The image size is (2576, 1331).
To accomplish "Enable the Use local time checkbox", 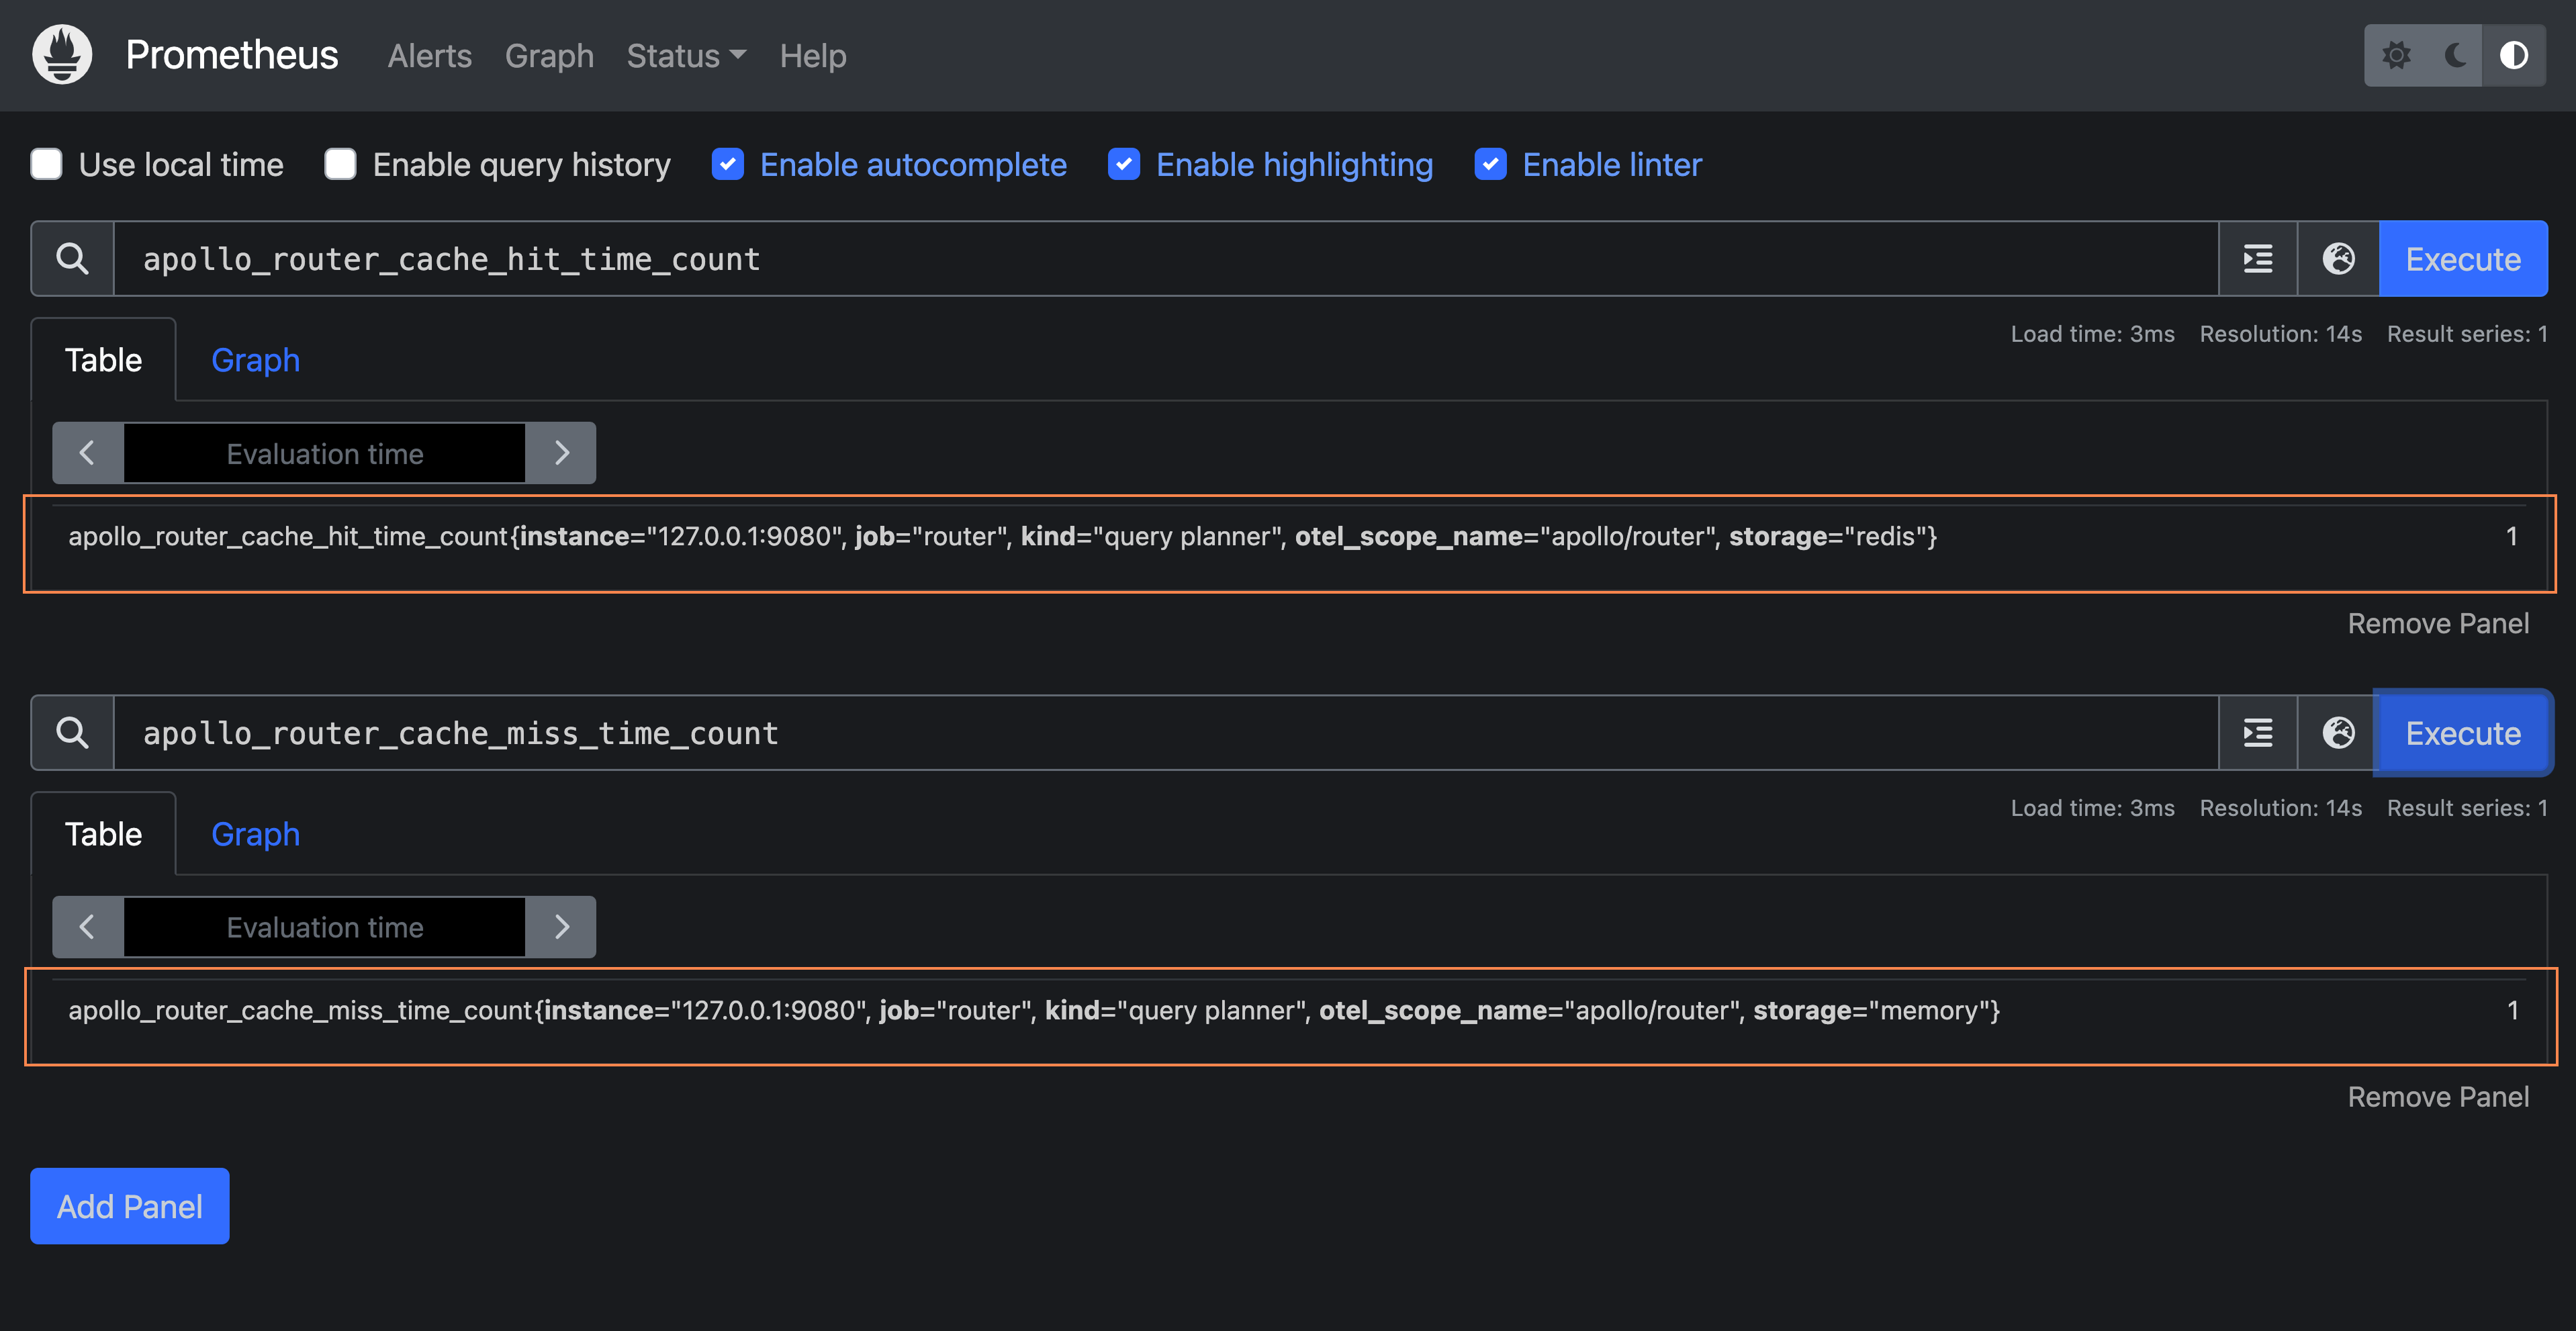I will coord(46,164).
